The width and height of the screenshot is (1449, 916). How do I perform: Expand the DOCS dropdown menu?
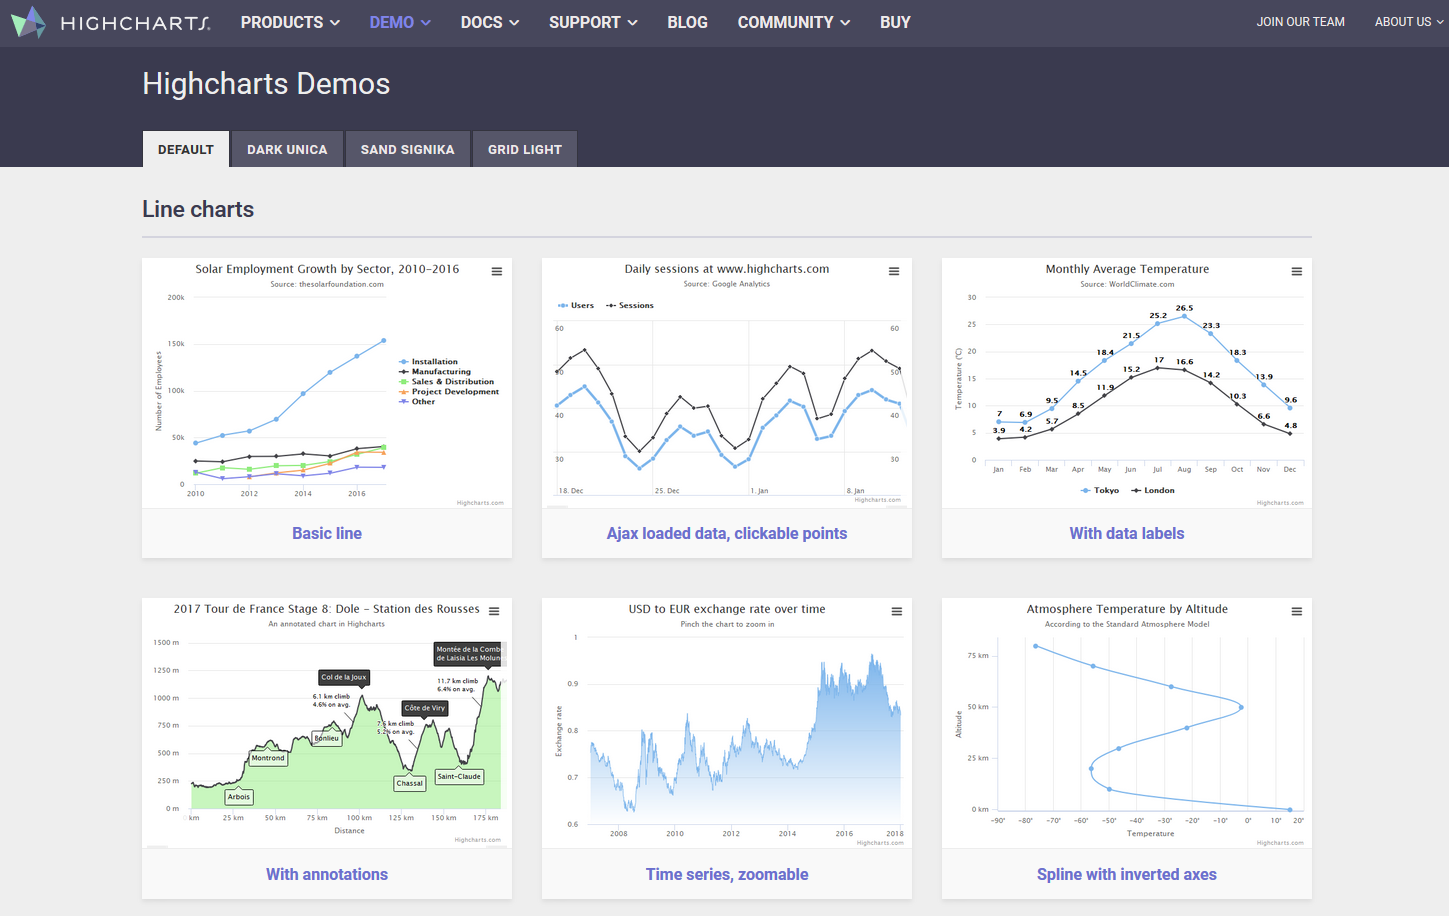490,22
